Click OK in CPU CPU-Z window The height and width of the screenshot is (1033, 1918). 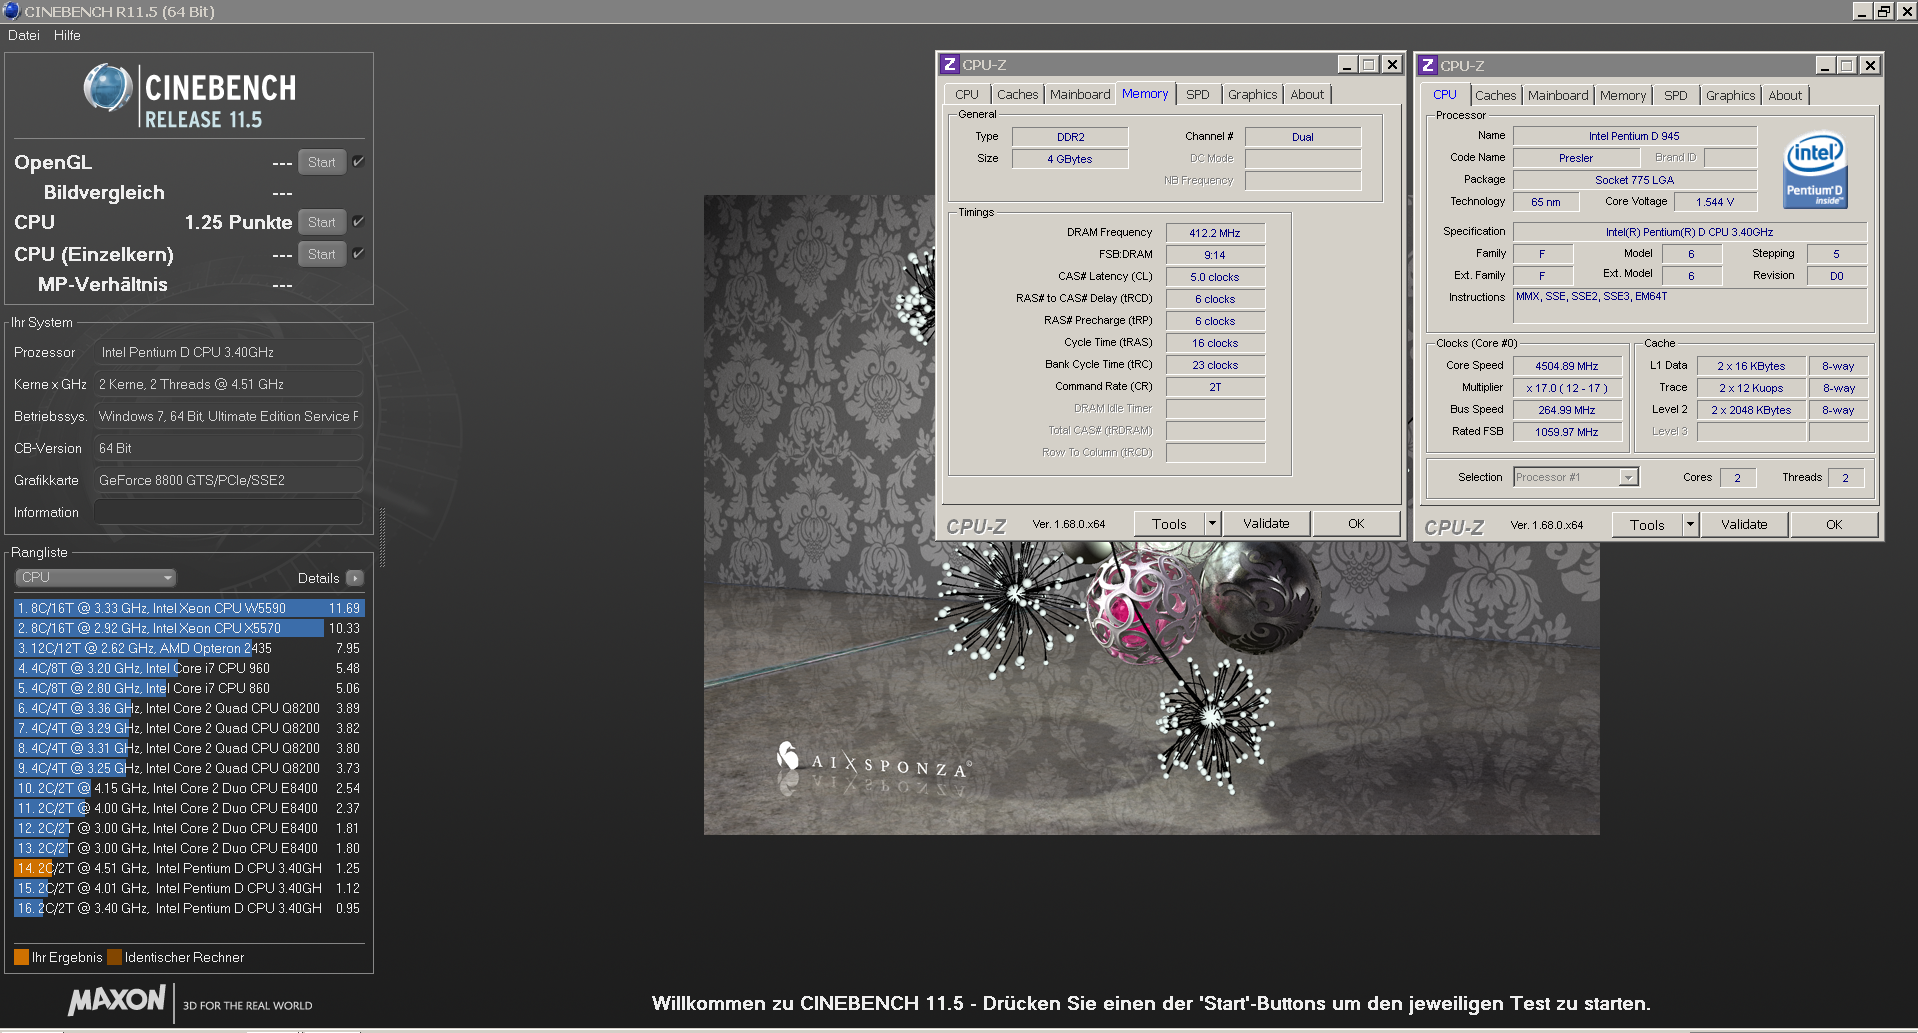click(x=1834, y=524)
